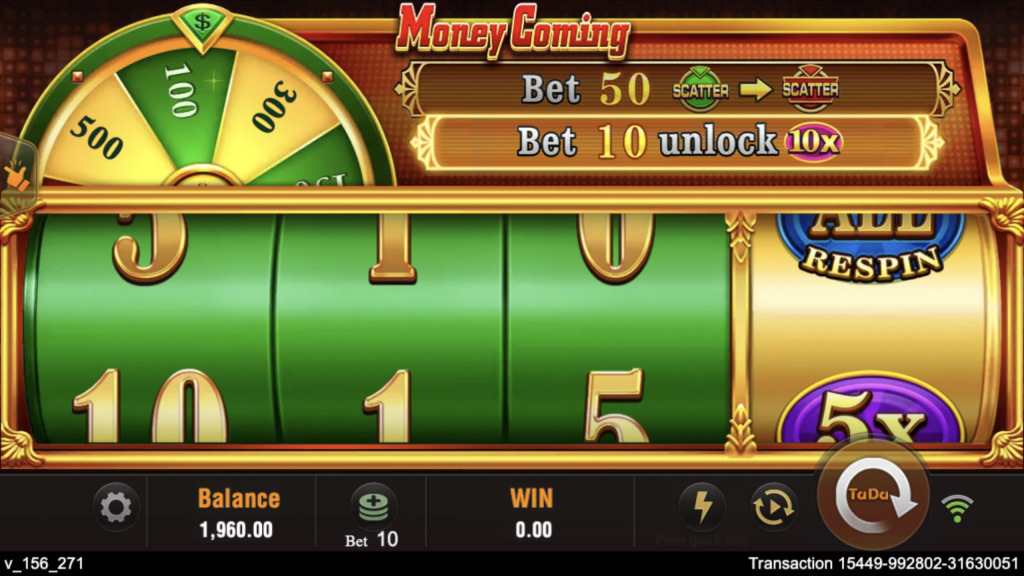
Task: Click the 500 wheel segment
Action: (x=97, y=137)
